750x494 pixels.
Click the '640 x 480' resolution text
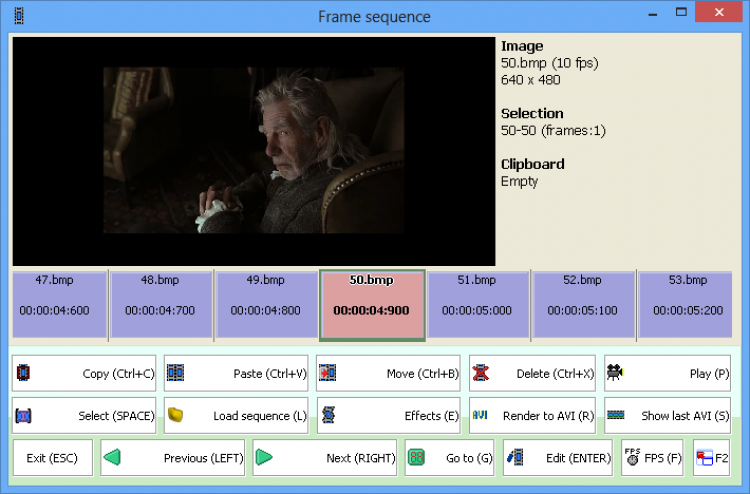[x=530, y=80]
